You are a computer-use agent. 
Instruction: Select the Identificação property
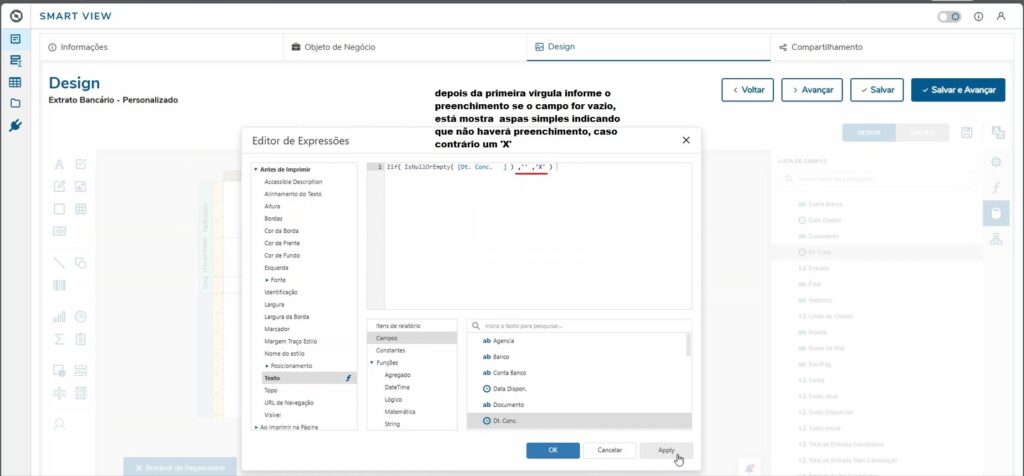281,292
